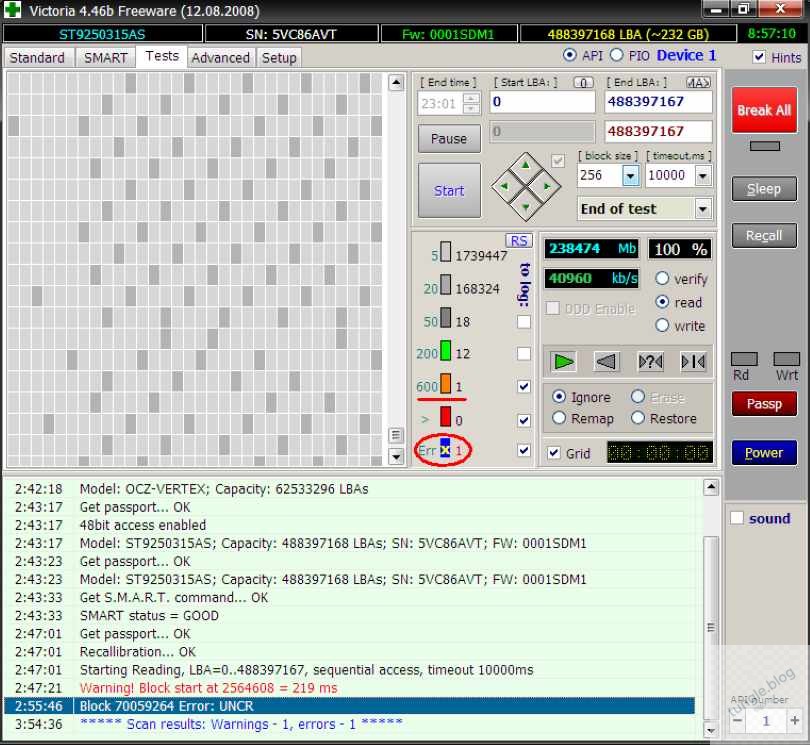Screen dimensions: 810x745
Task: Click the Start LBA zero reset button
Action: click(x=583, y=83)
